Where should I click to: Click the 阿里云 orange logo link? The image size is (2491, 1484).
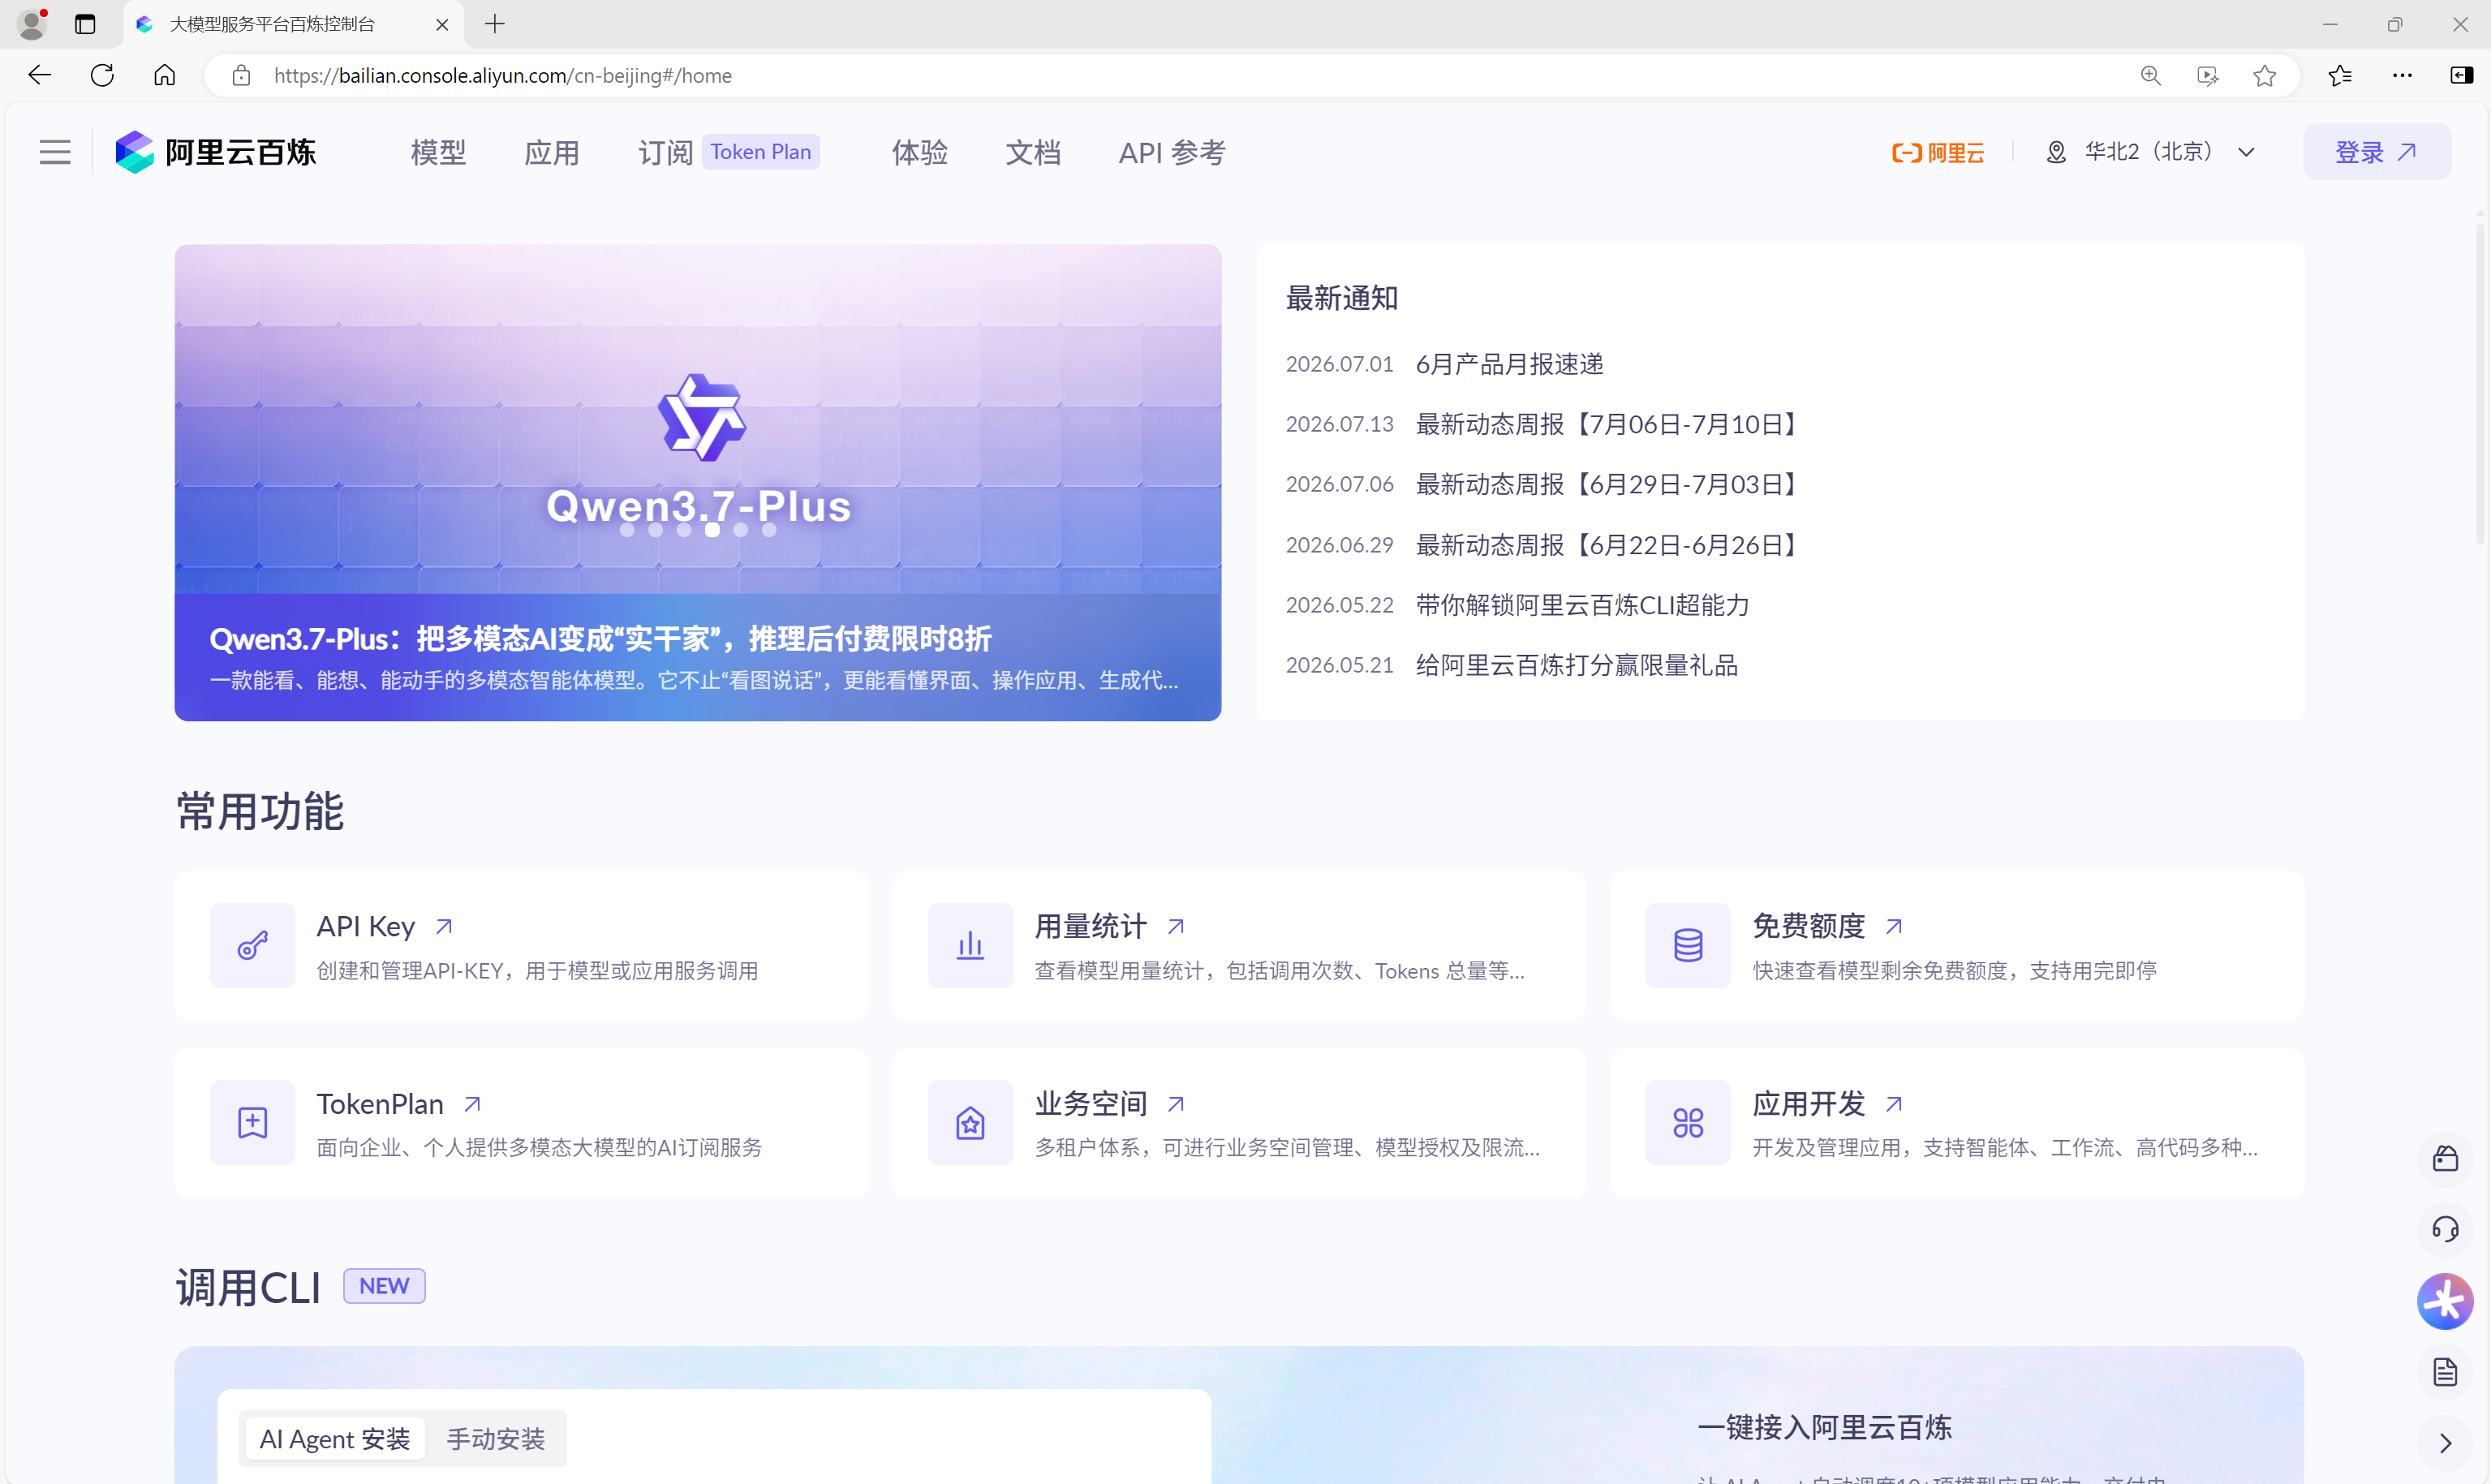tap(1938, 152)
